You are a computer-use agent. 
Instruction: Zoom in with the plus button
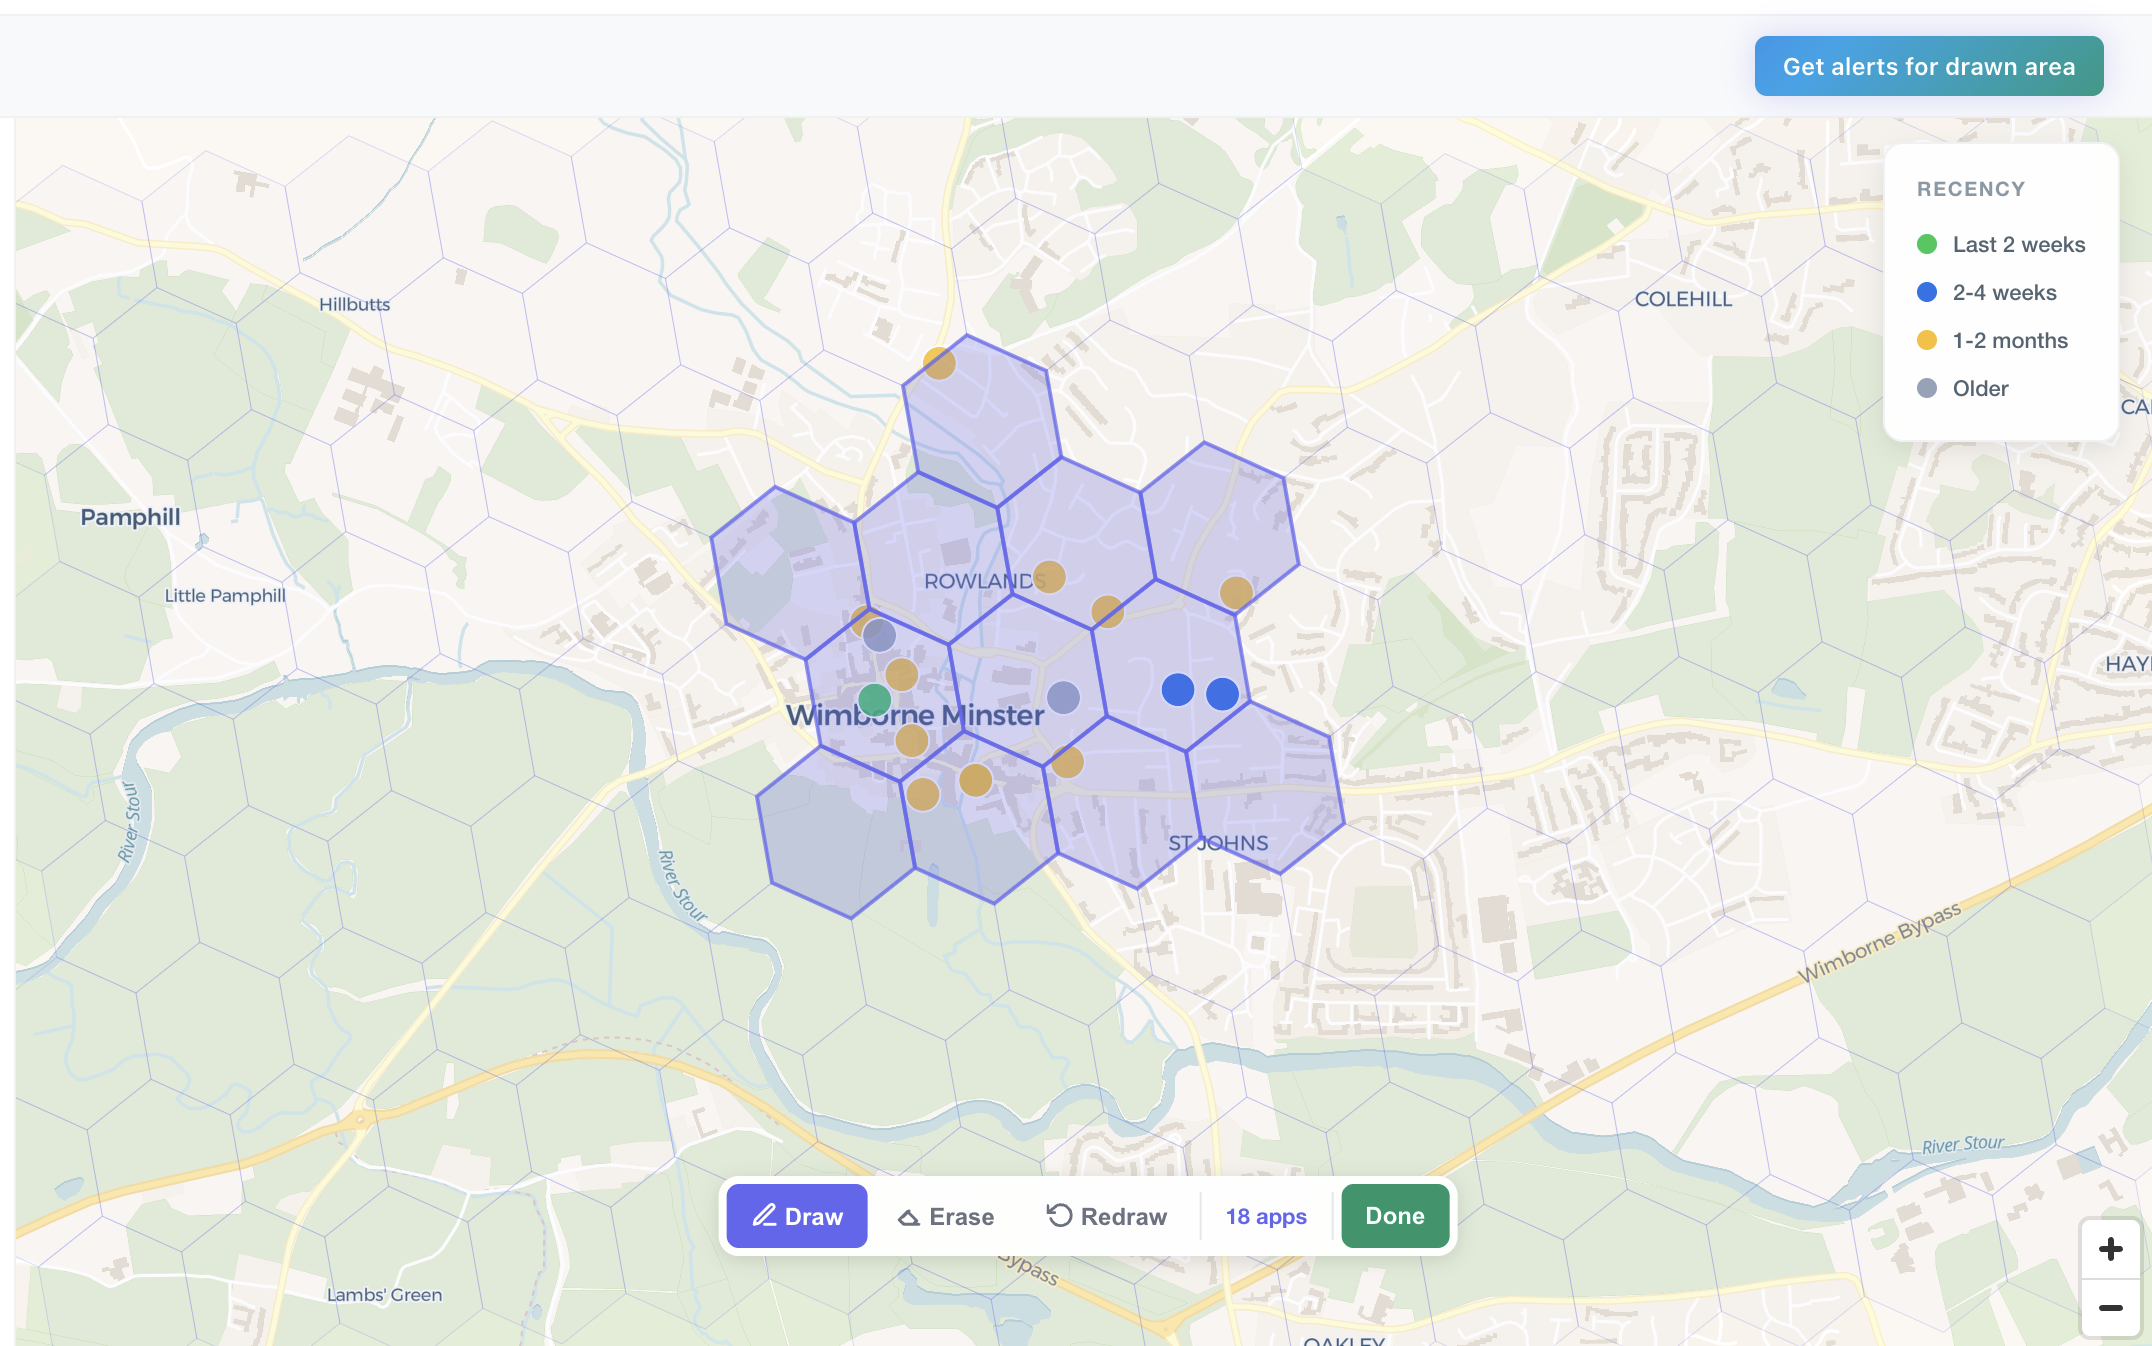click(x=2110, y=1249)
